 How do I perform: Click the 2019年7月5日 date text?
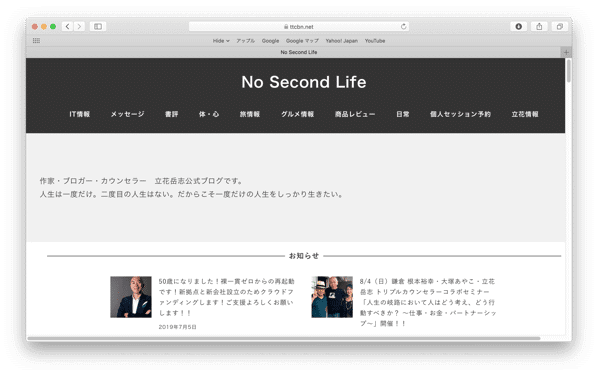177,327
